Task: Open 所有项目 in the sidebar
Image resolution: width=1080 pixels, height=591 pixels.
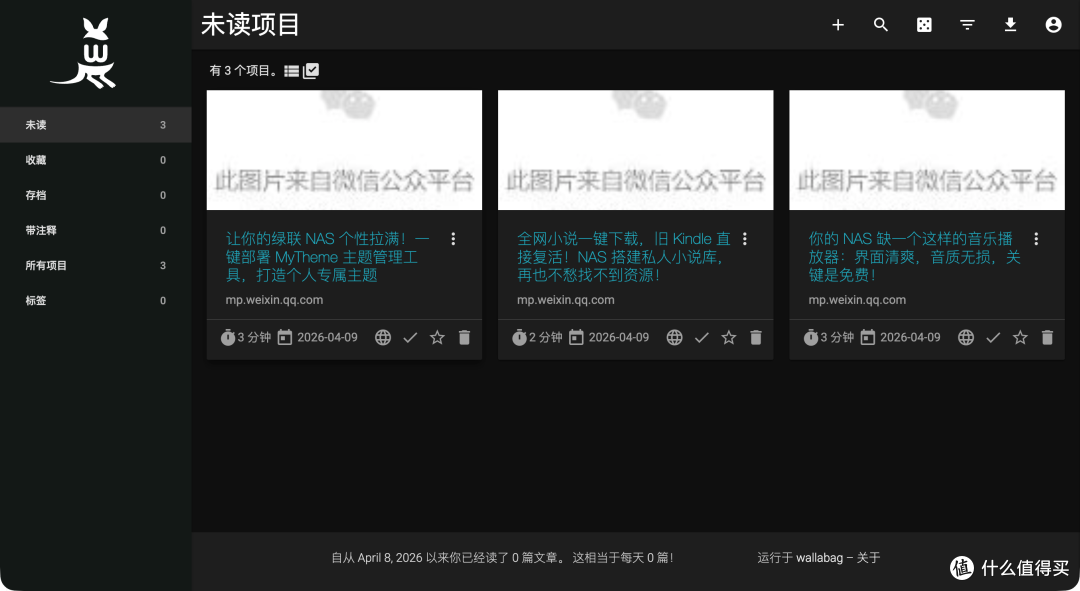Action: coord(96,265)
